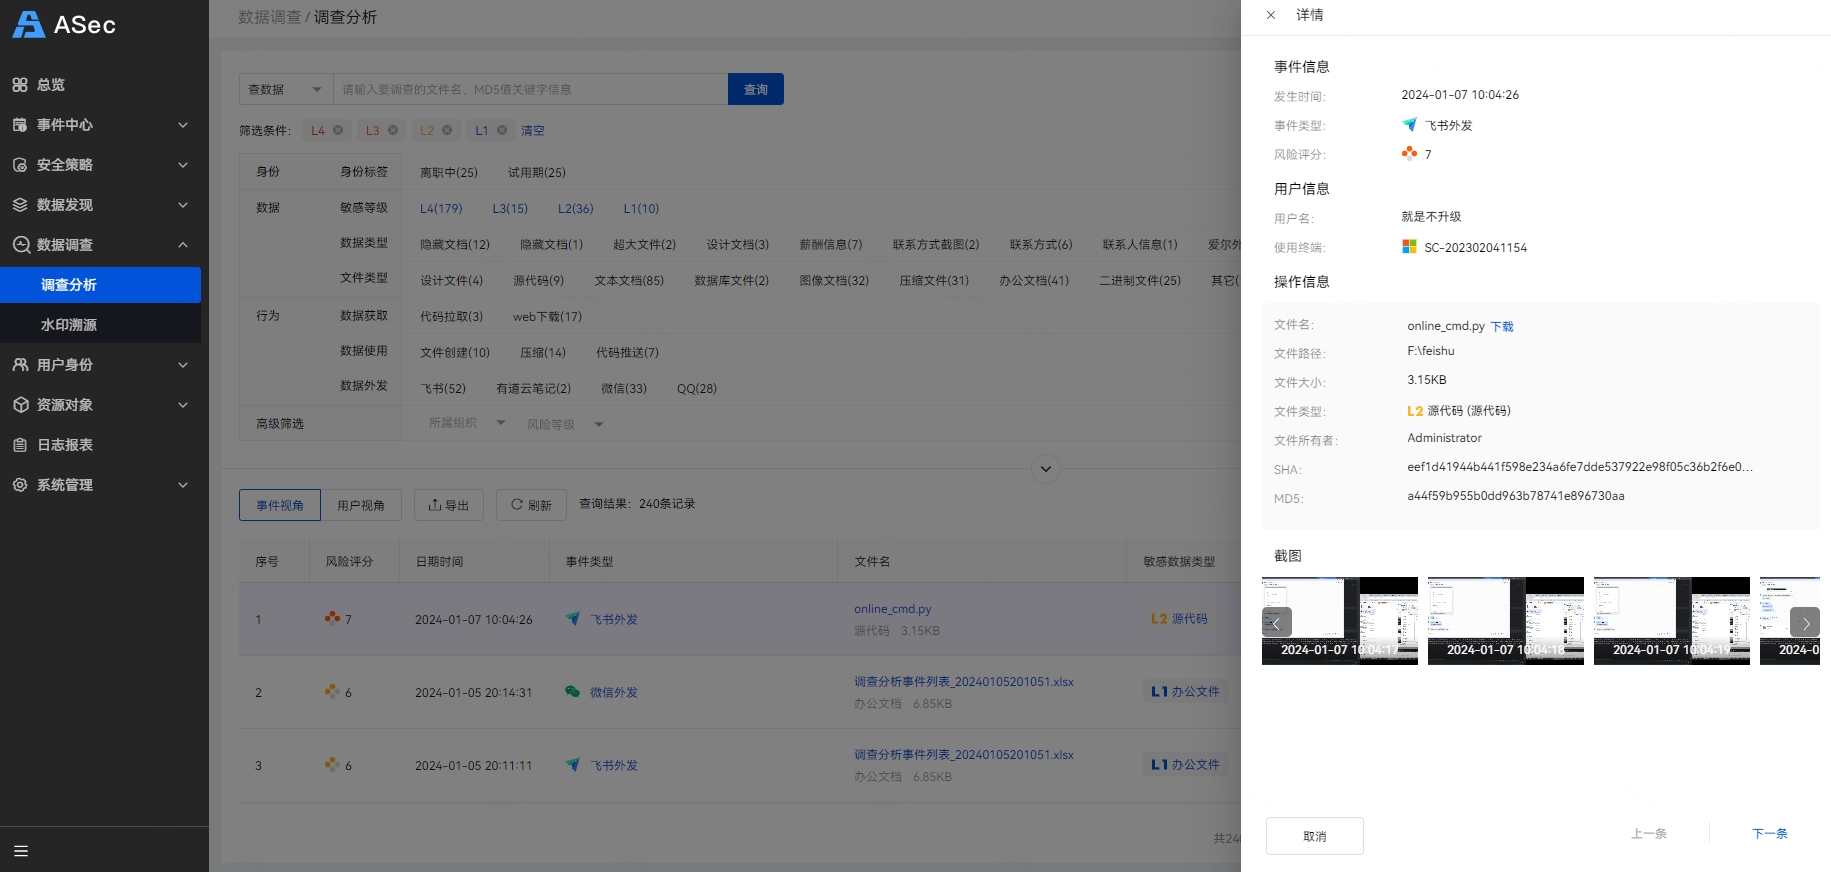
Task: Switch to the 用户视角 tab
Action: pyautogui.click(x=361, y=505)
